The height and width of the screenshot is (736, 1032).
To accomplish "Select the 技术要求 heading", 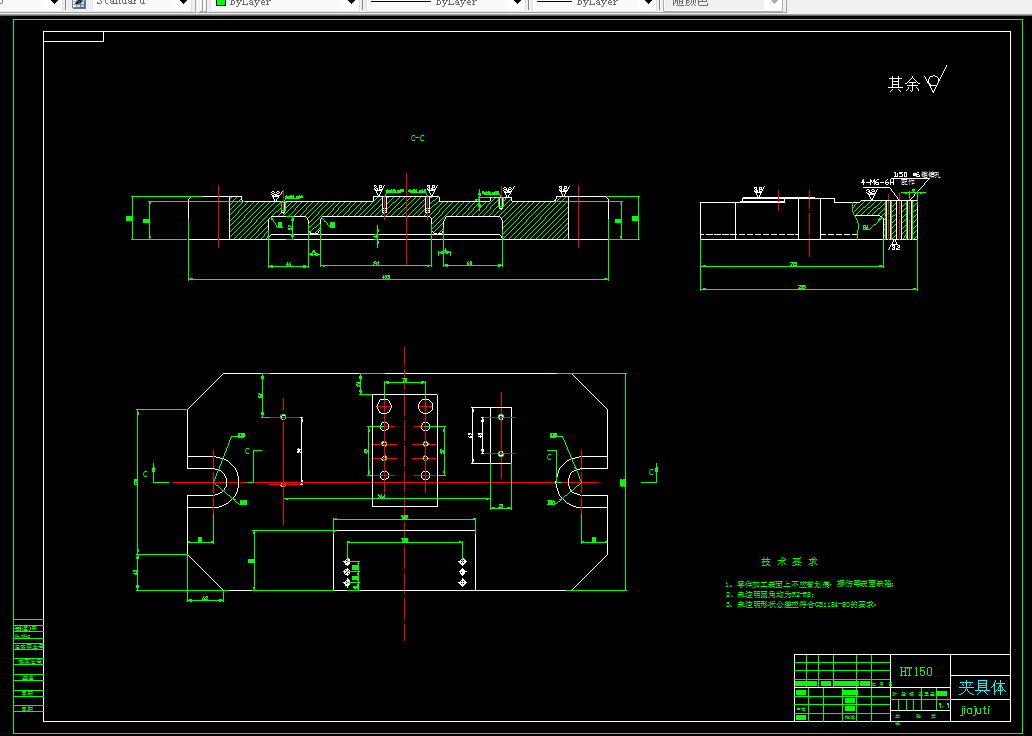I will coord(790,562).
